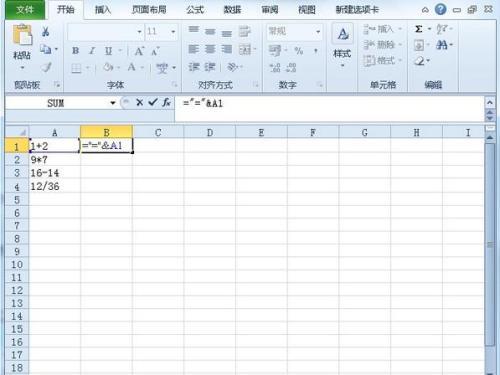Select cell A2 containing 9*7
500x375 pixels.
coord(54,160)
